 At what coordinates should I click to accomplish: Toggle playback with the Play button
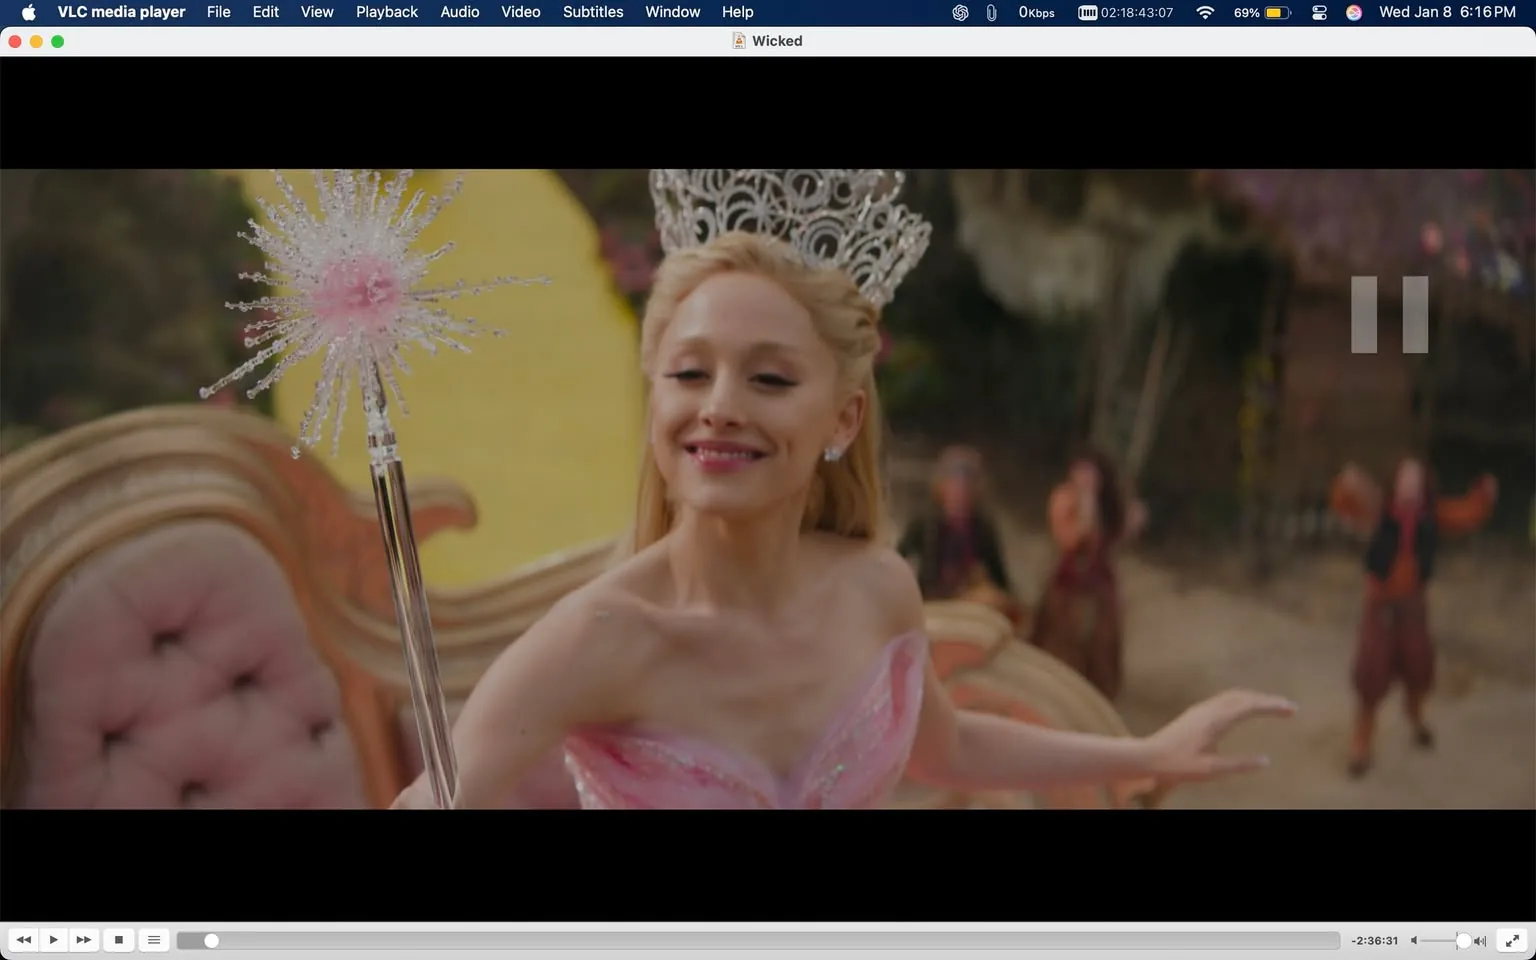(53, 940)
